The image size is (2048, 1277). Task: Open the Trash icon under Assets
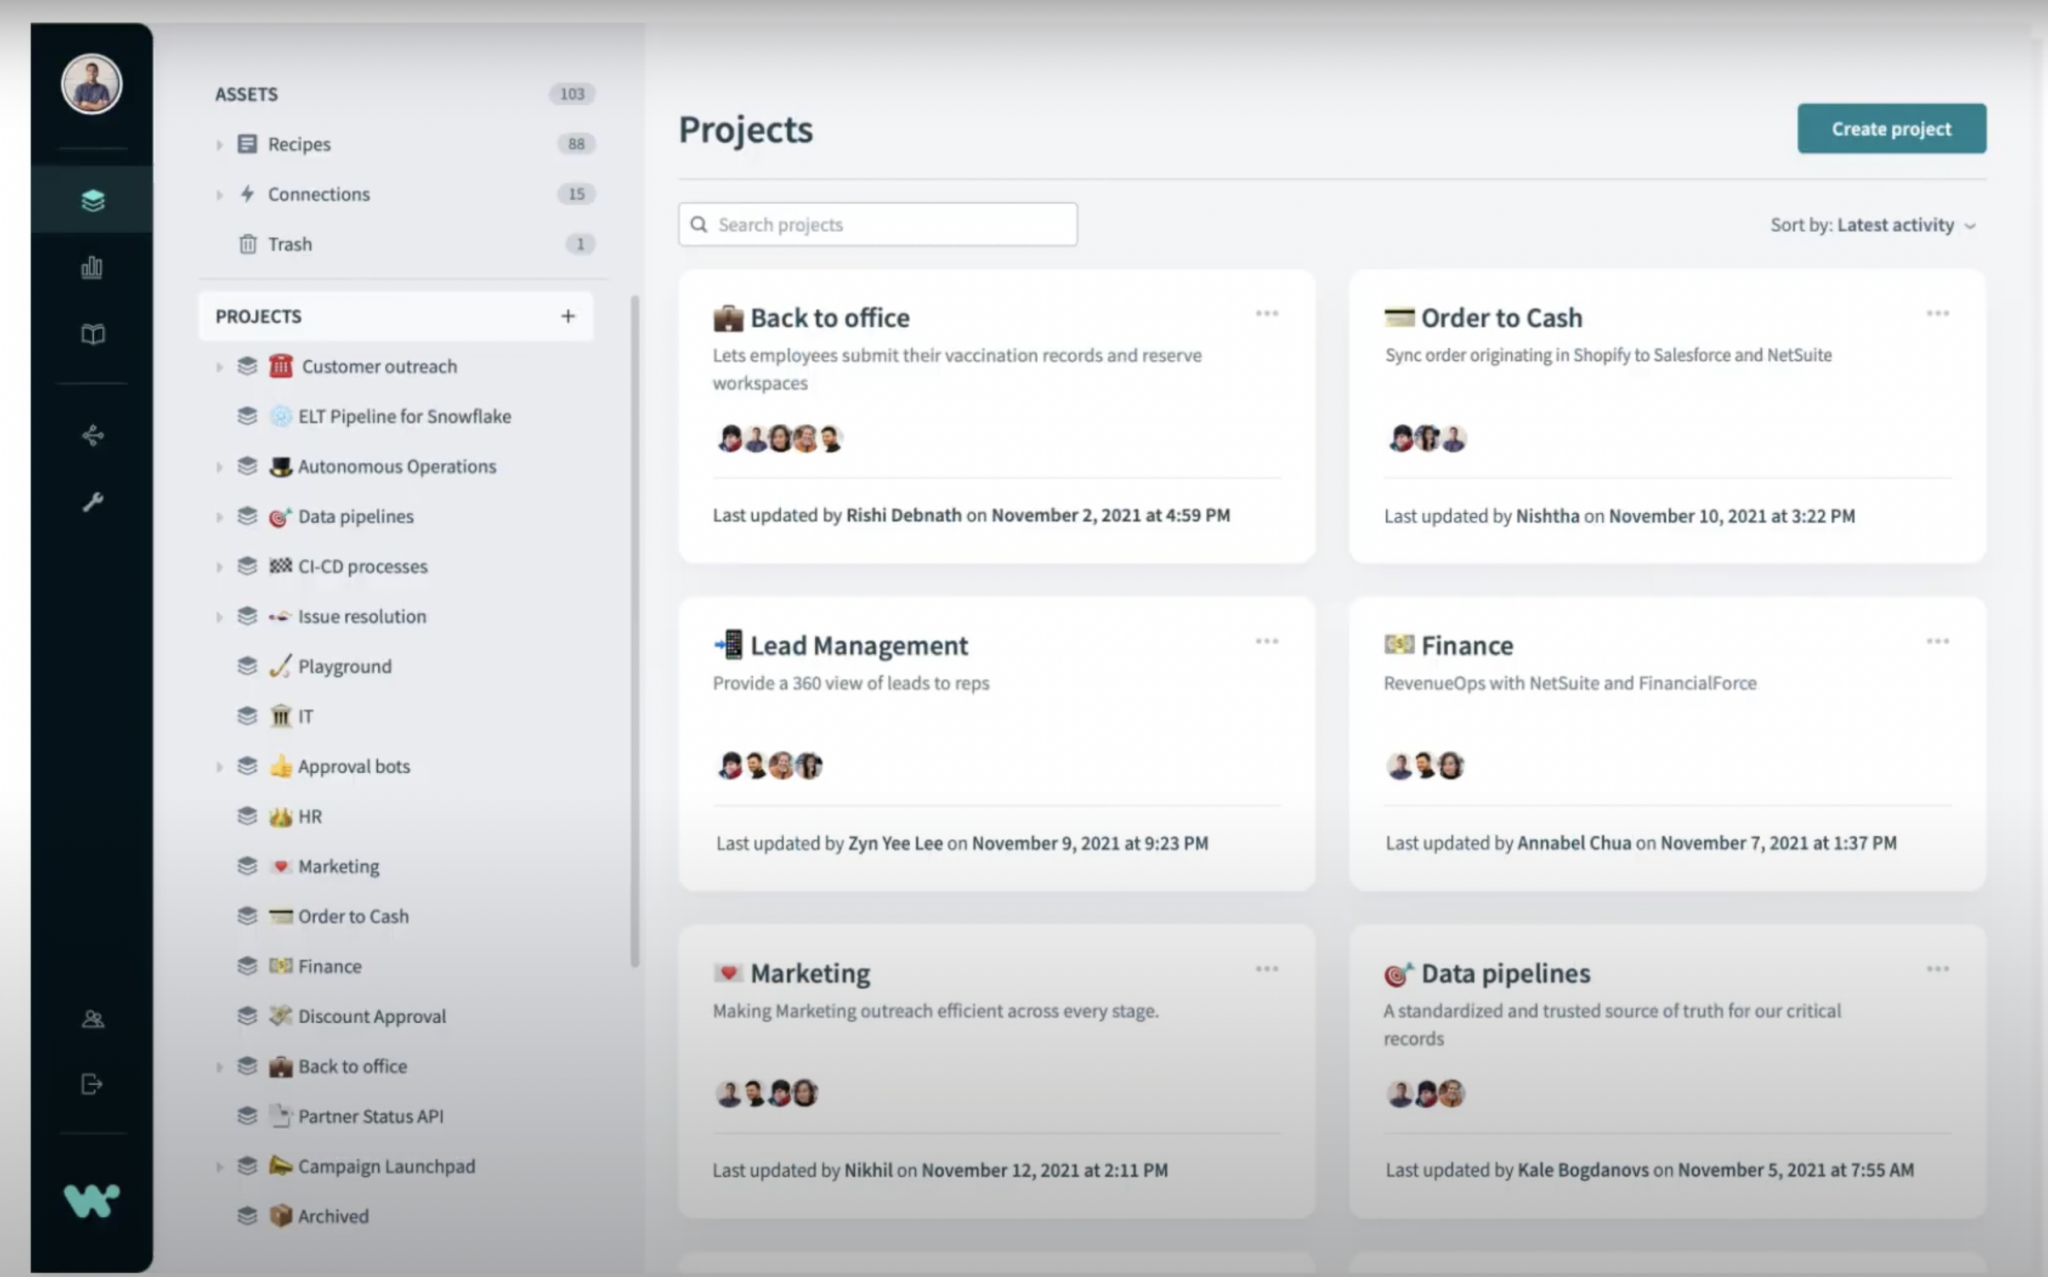248,243
